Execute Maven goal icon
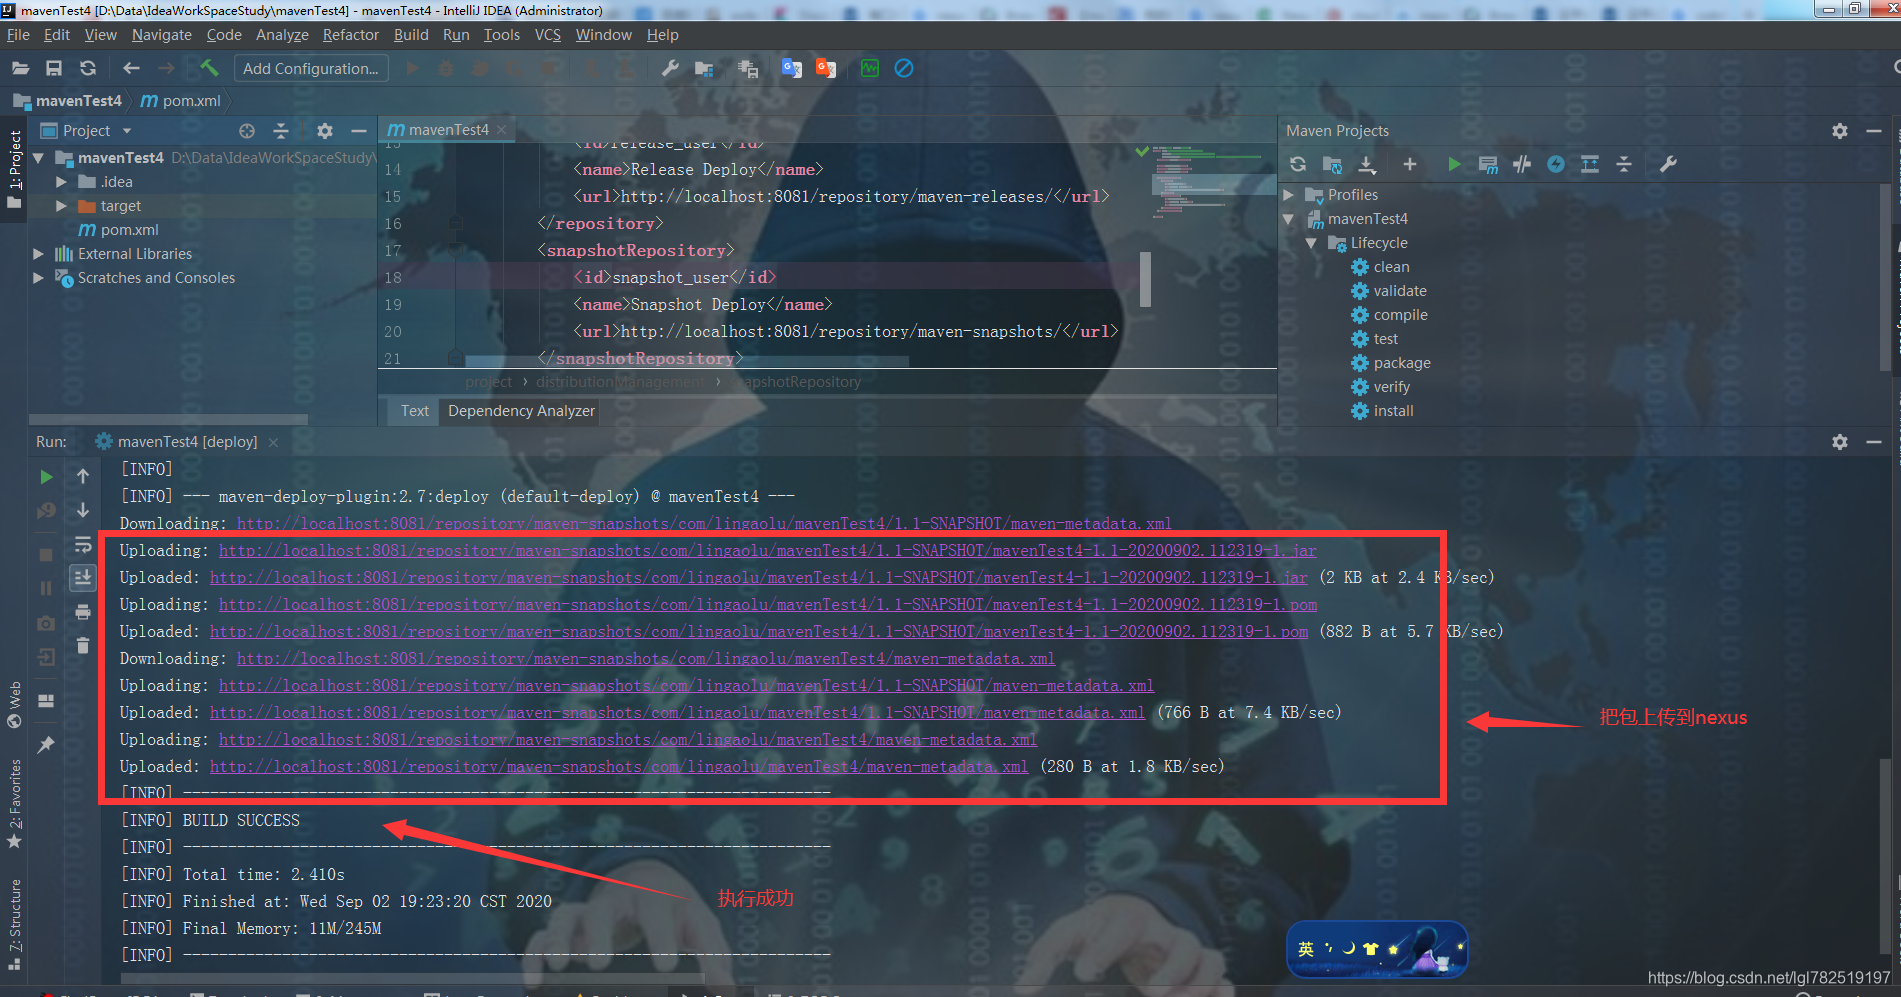1901x997 pixels. tap(1488, 164)
